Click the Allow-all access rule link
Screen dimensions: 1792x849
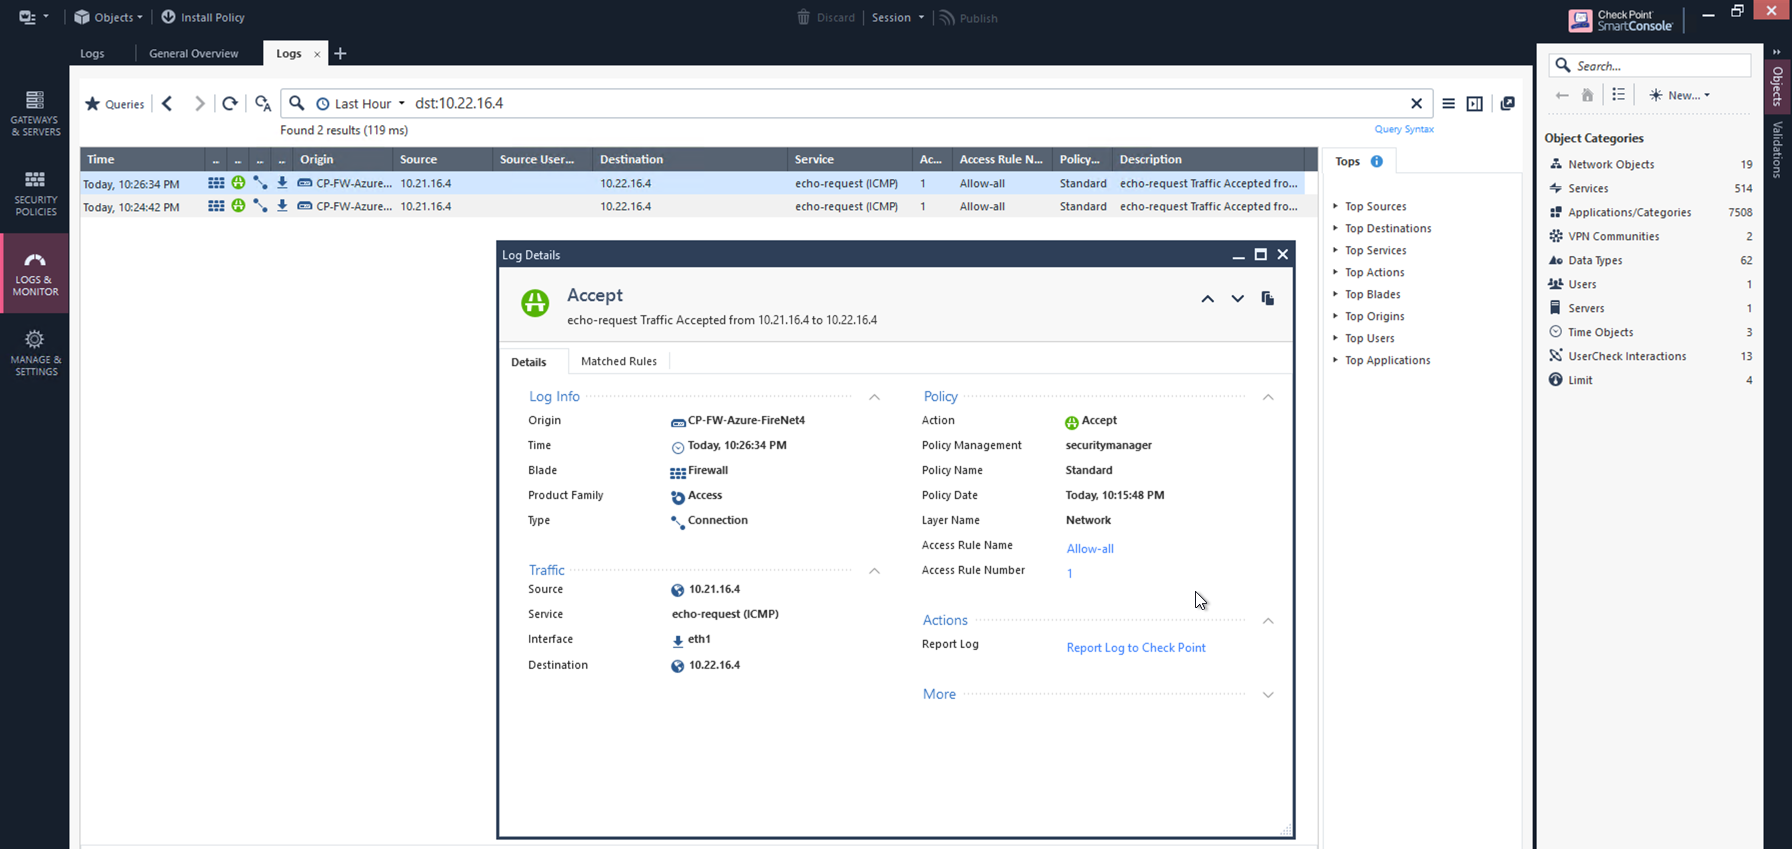pyautogui.click(x=1089, y=548)
